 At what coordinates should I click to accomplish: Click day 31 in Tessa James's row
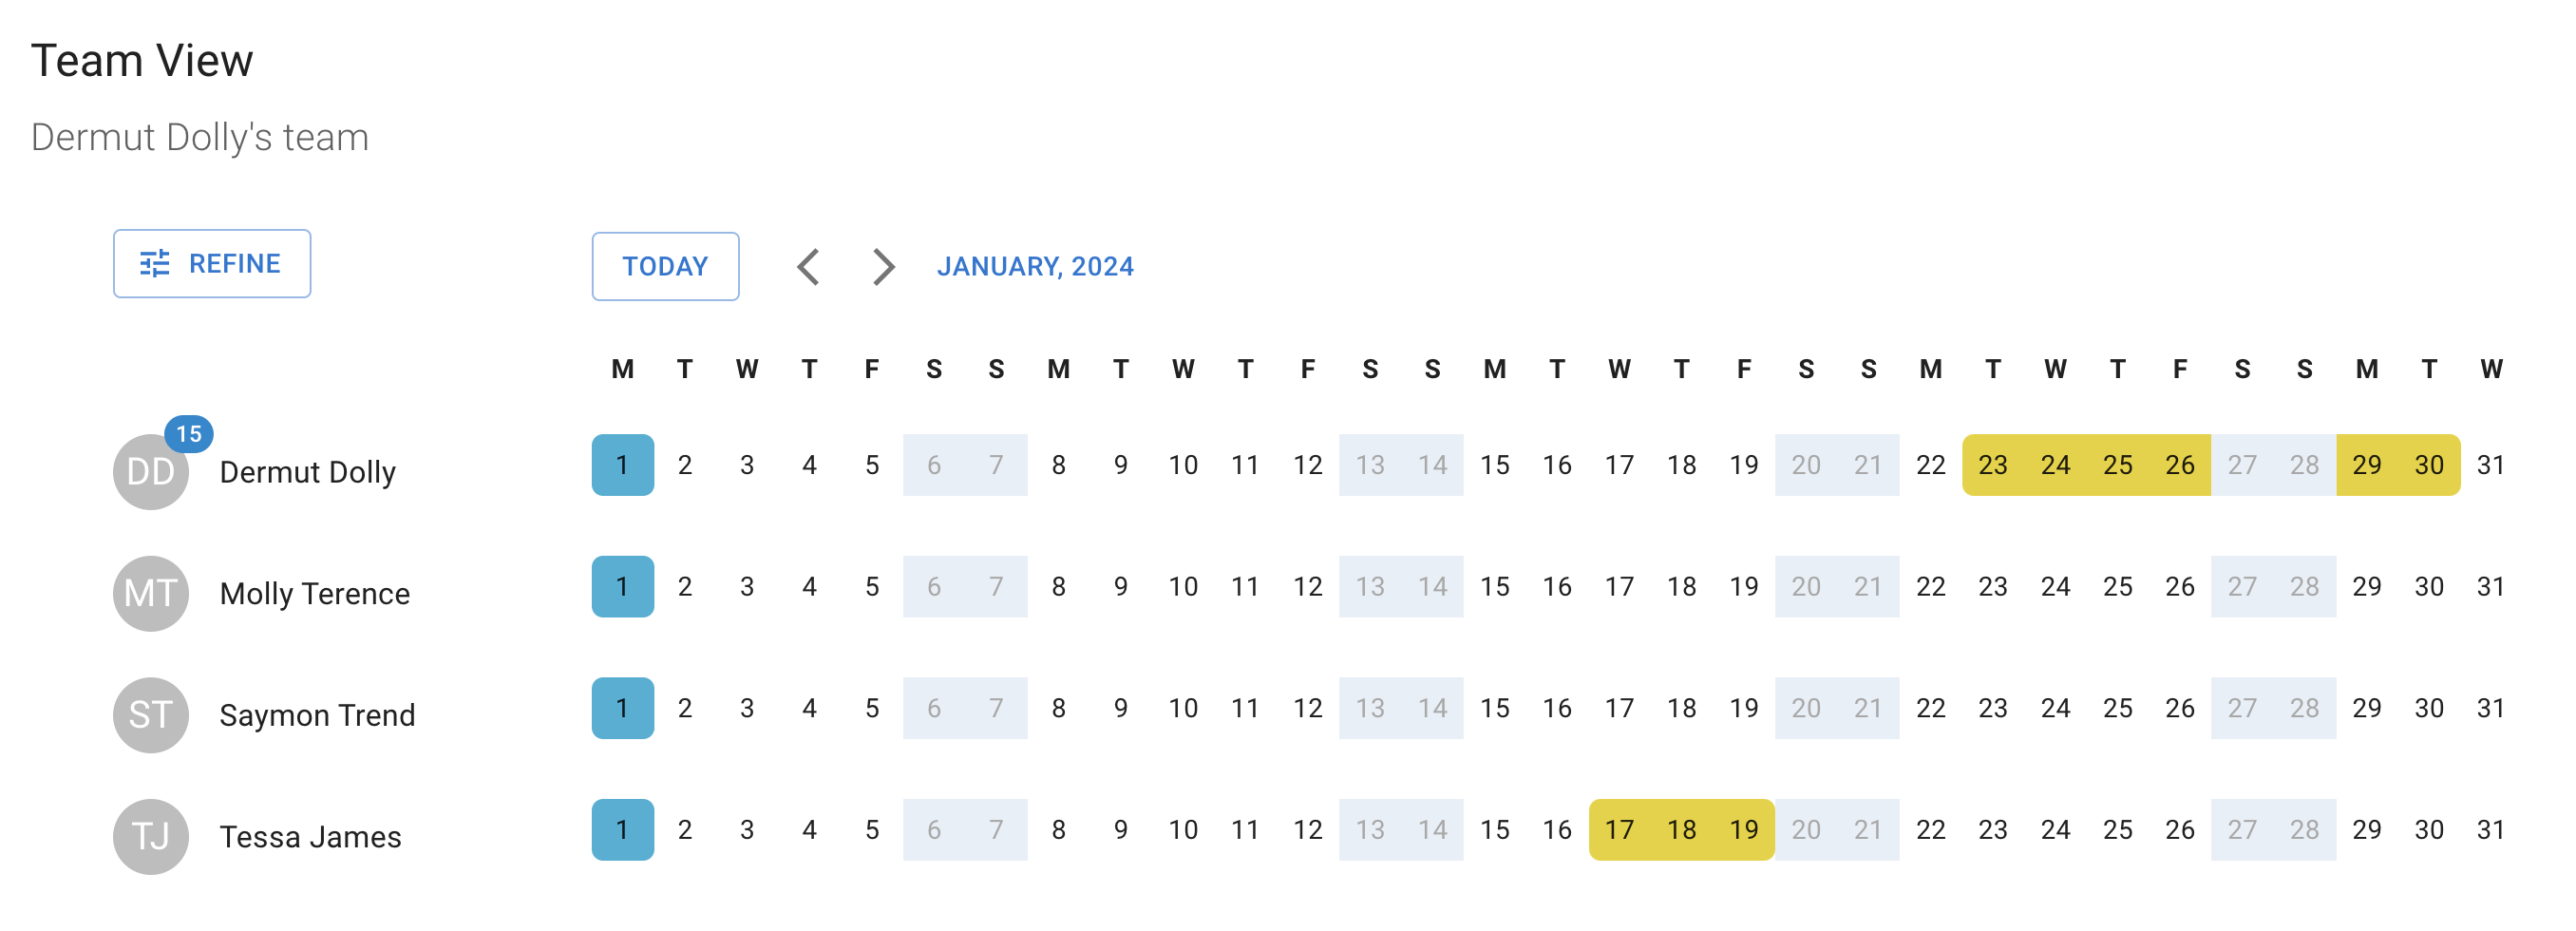coord(2491,830)
